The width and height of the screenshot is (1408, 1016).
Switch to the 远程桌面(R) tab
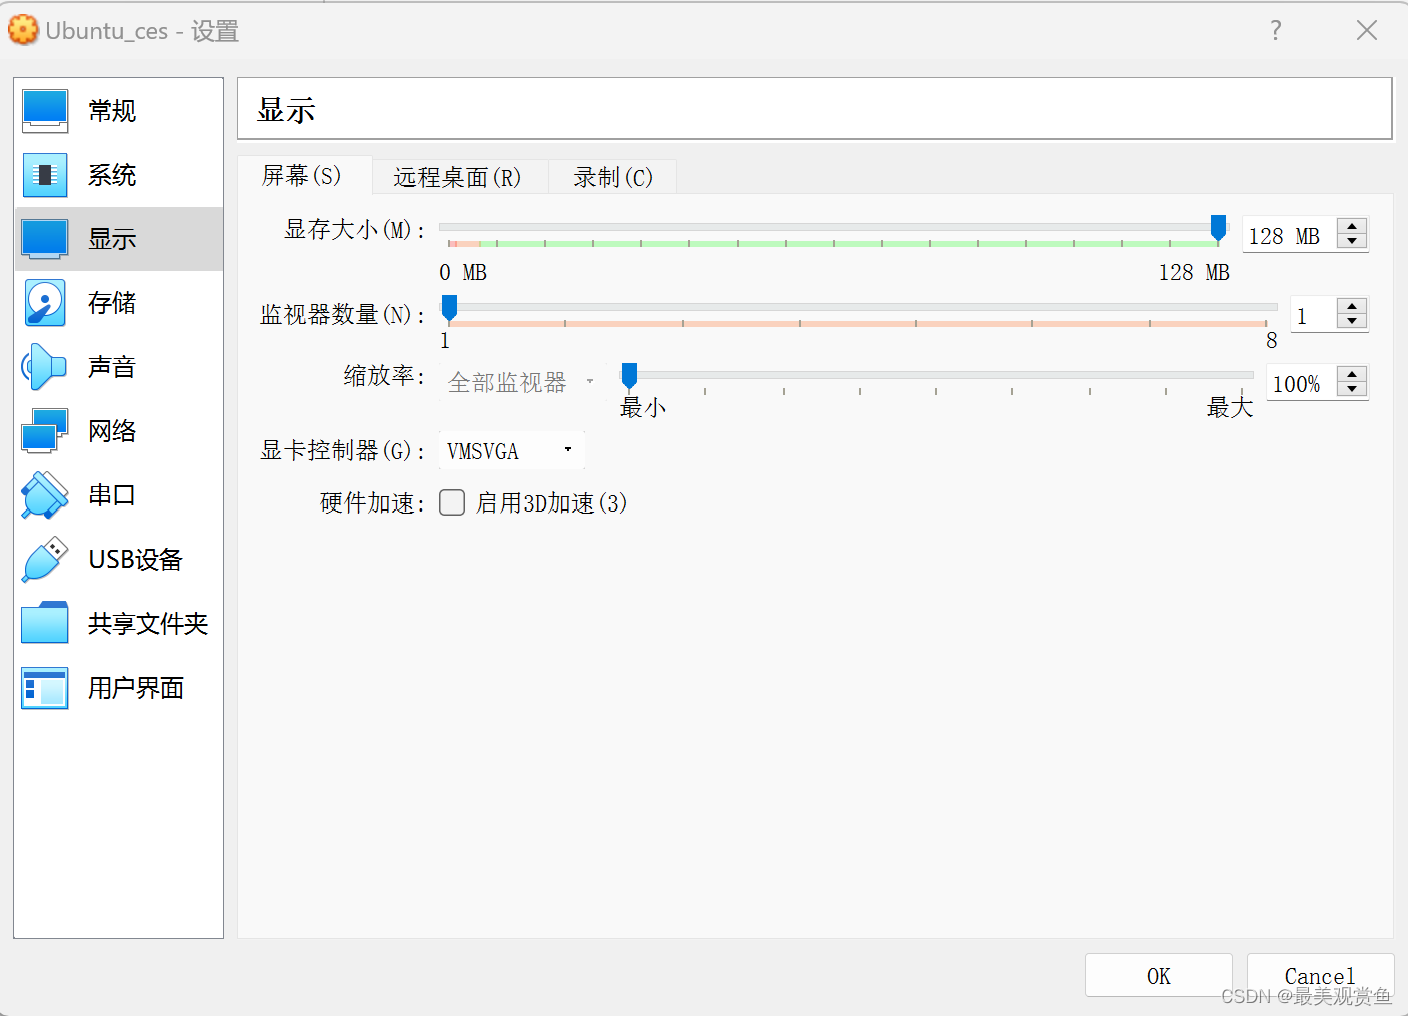pyautogui.click(x=458, y=177)
